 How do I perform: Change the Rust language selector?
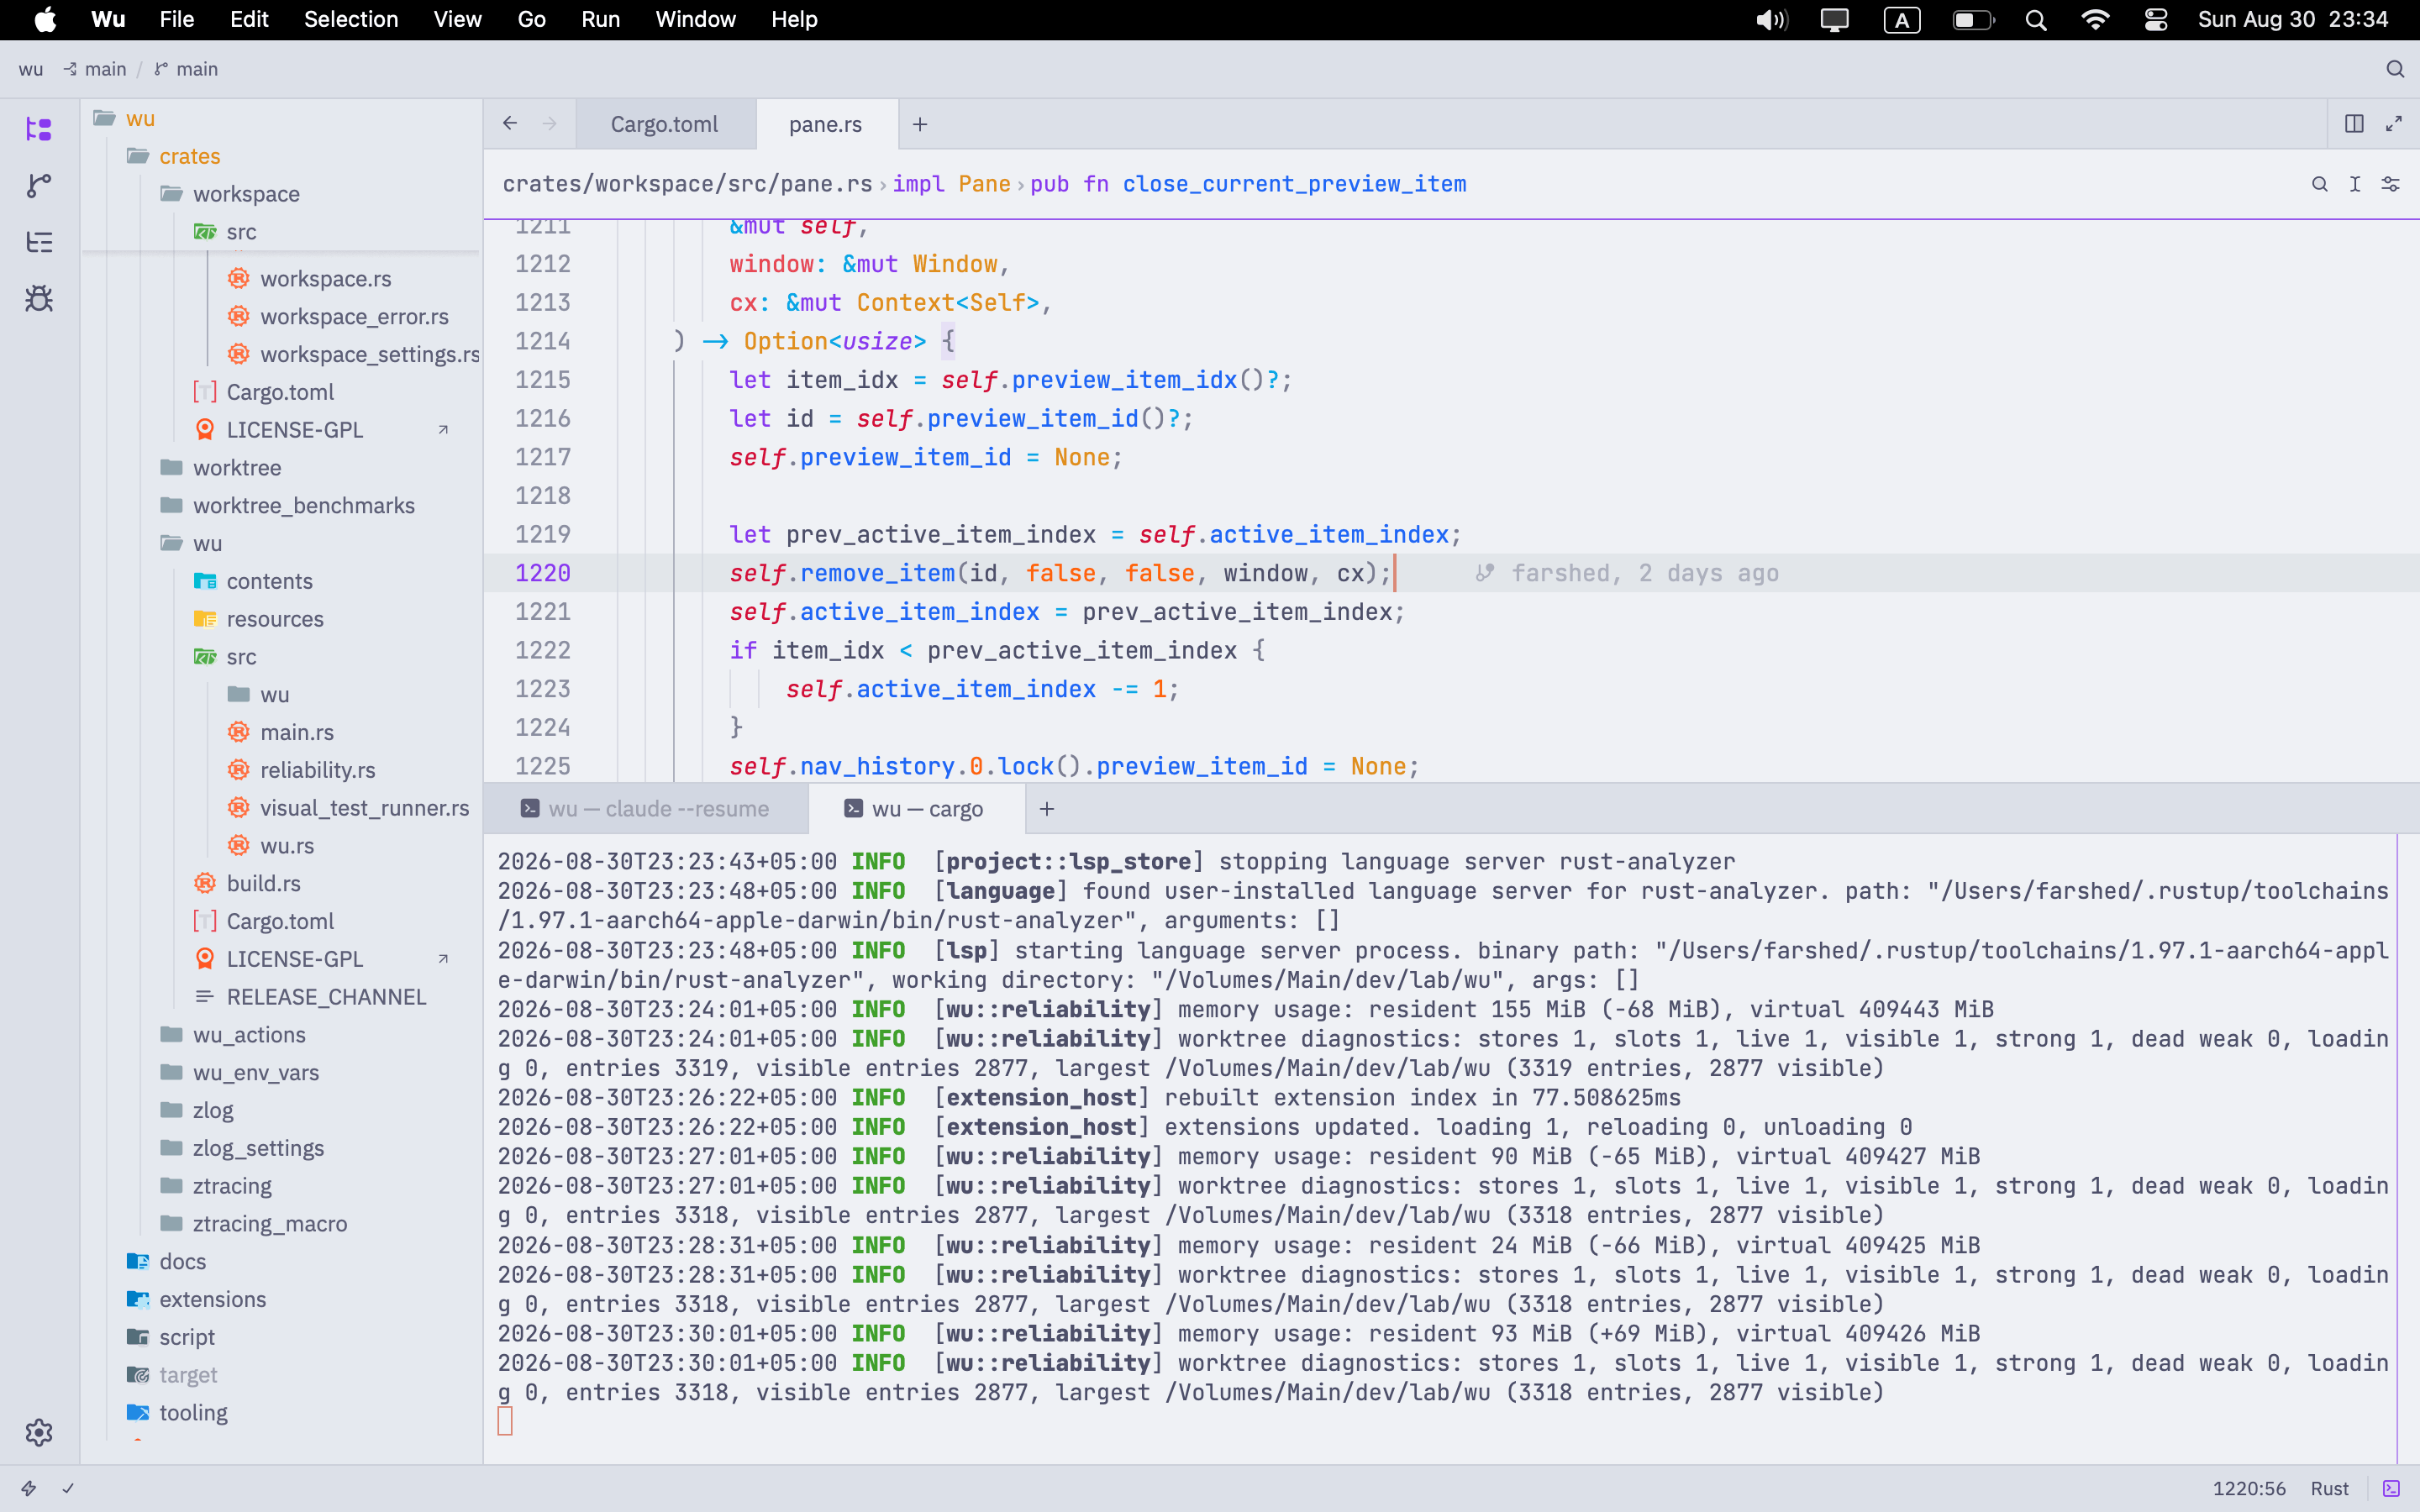(2329, 1488)
